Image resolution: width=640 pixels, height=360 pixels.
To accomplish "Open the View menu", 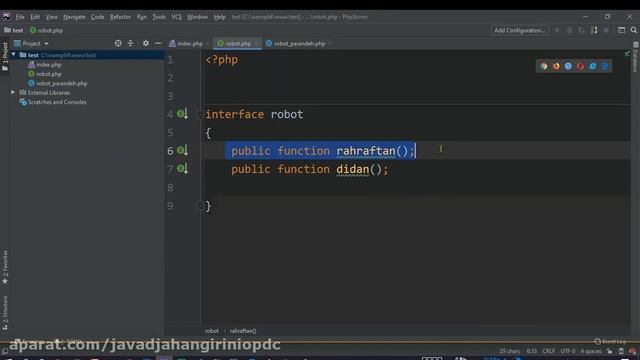I will 51,17.
